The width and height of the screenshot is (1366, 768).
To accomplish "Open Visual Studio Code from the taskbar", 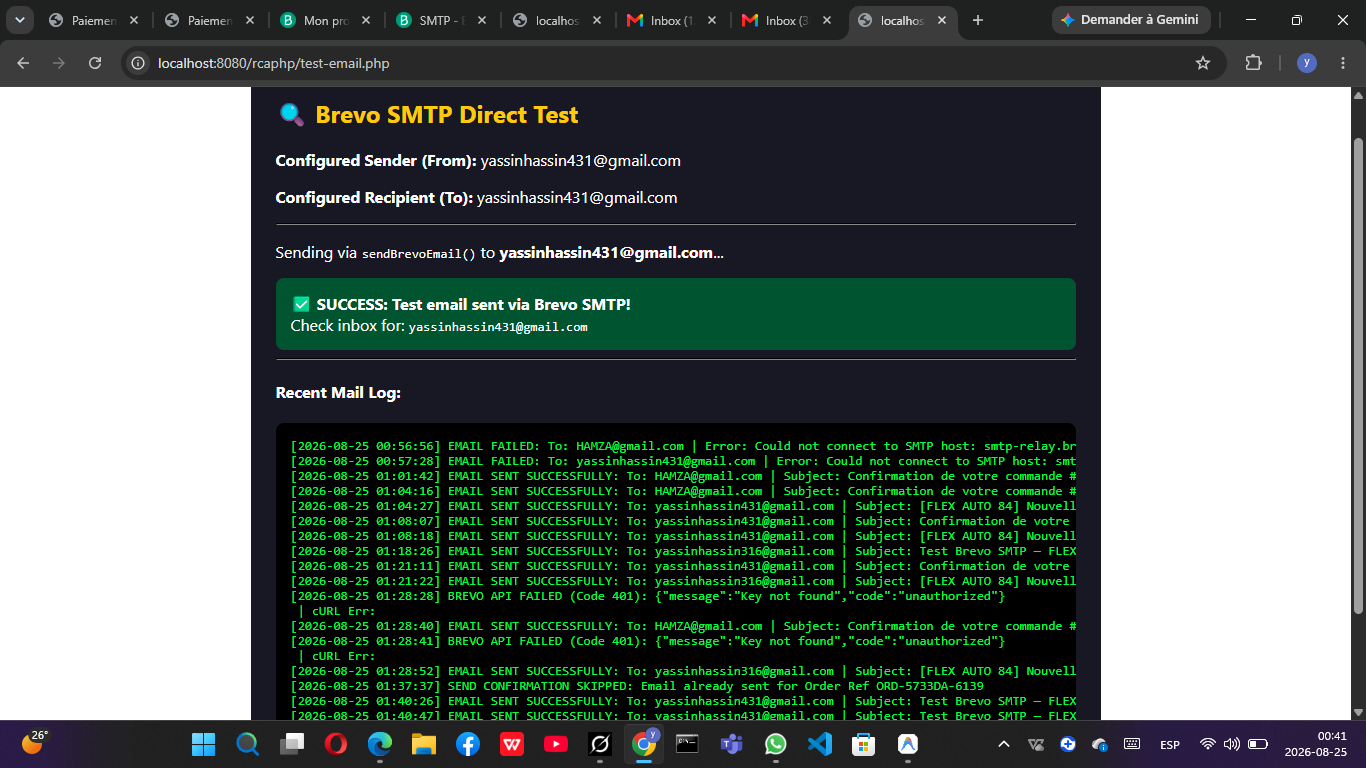I will click(820, 744).
